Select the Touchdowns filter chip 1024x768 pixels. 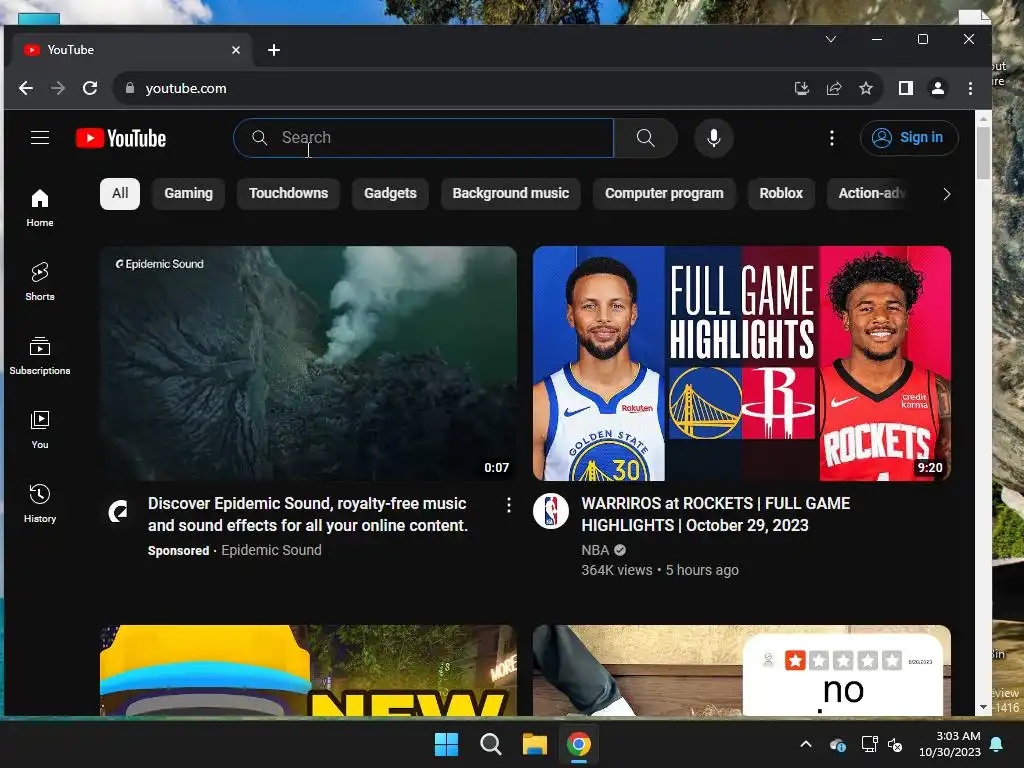pos(289,193)
